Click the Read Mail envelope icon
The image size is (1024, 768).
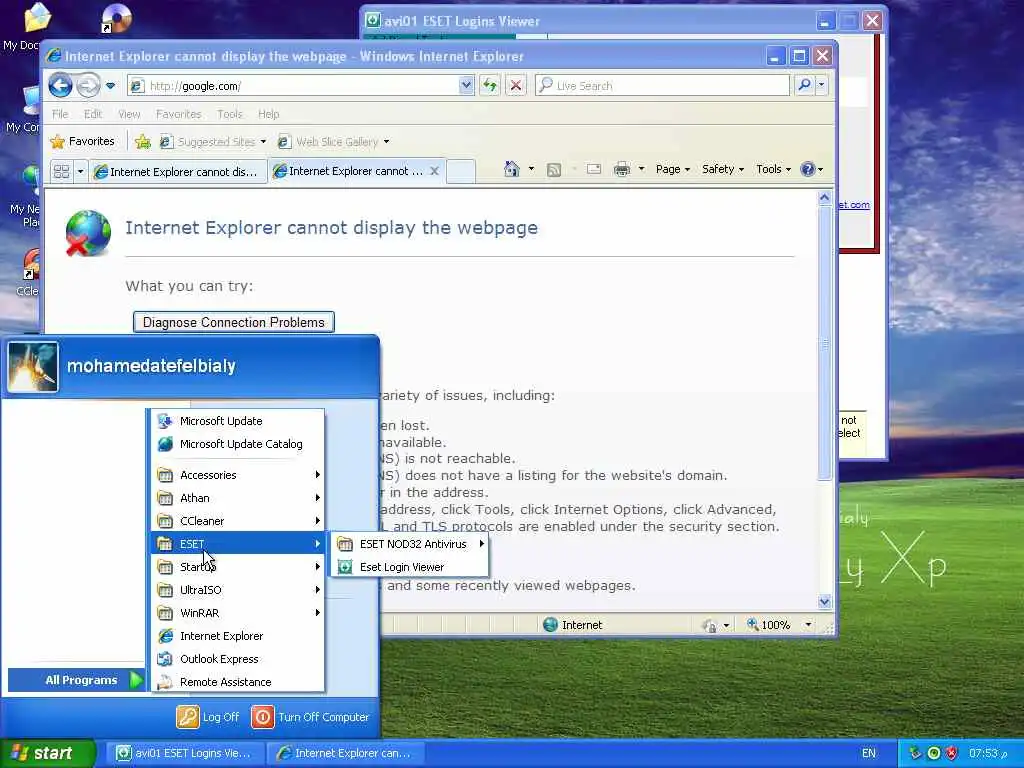point(594,169)
